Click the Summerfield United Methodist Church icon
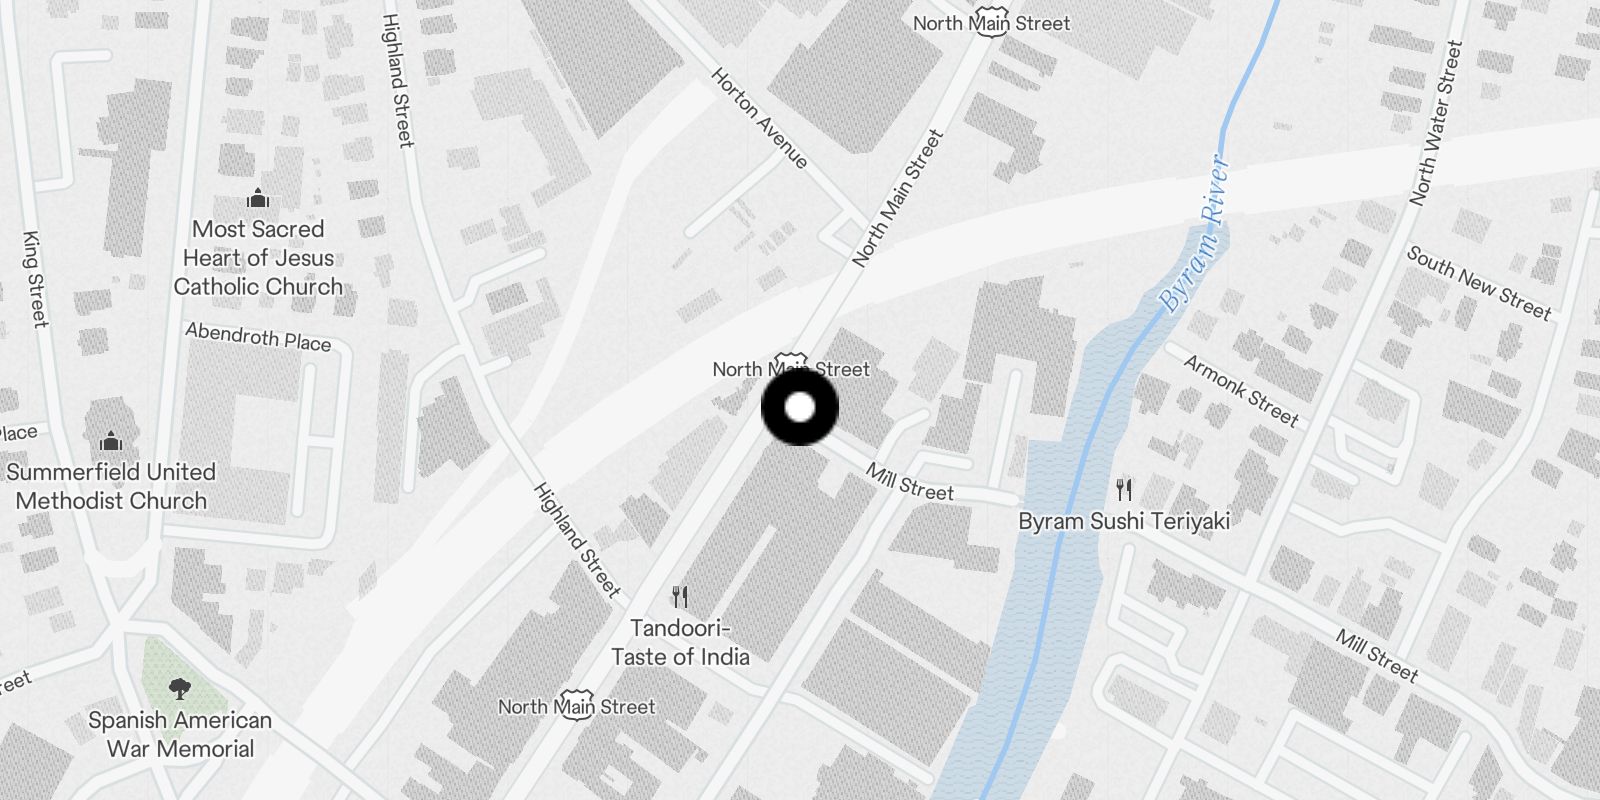Viewport: 1600px width, 800px height. coord(111,440)
